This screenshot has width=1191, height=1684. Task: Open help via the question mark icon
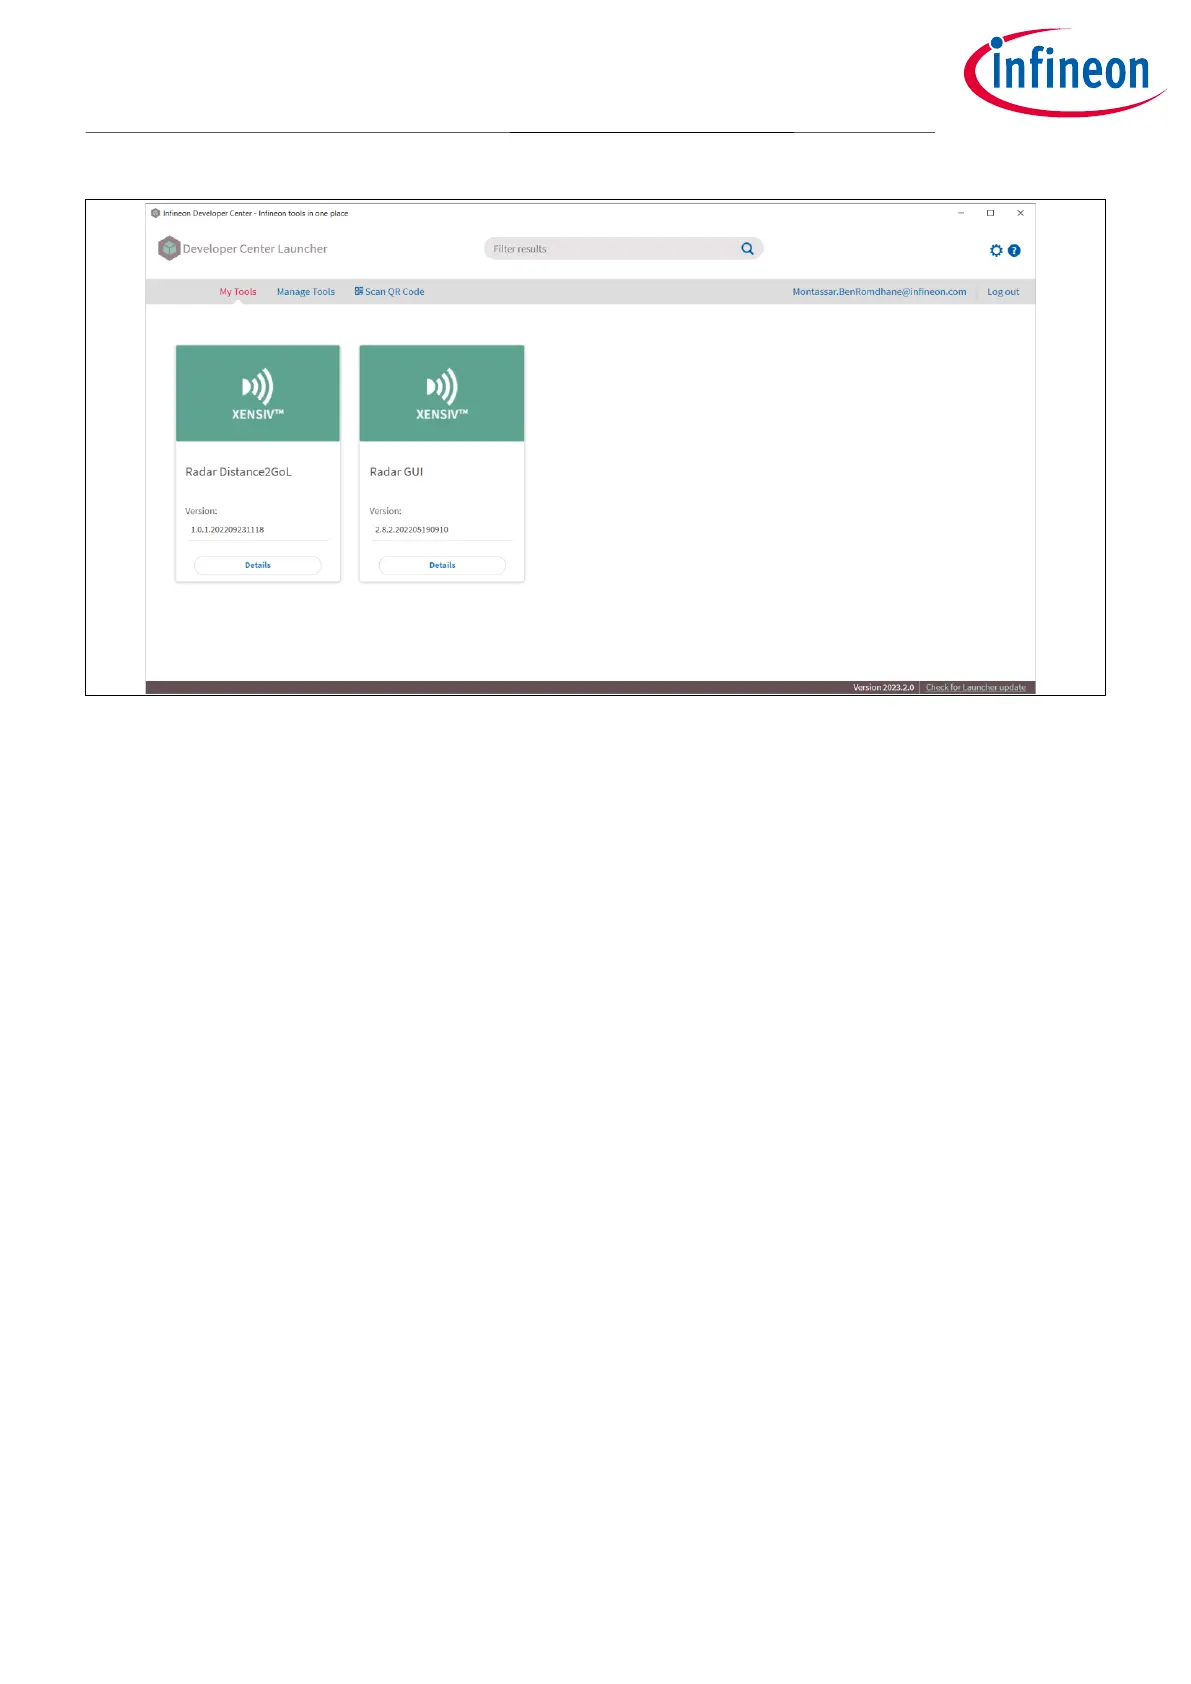coord(1014,250)
